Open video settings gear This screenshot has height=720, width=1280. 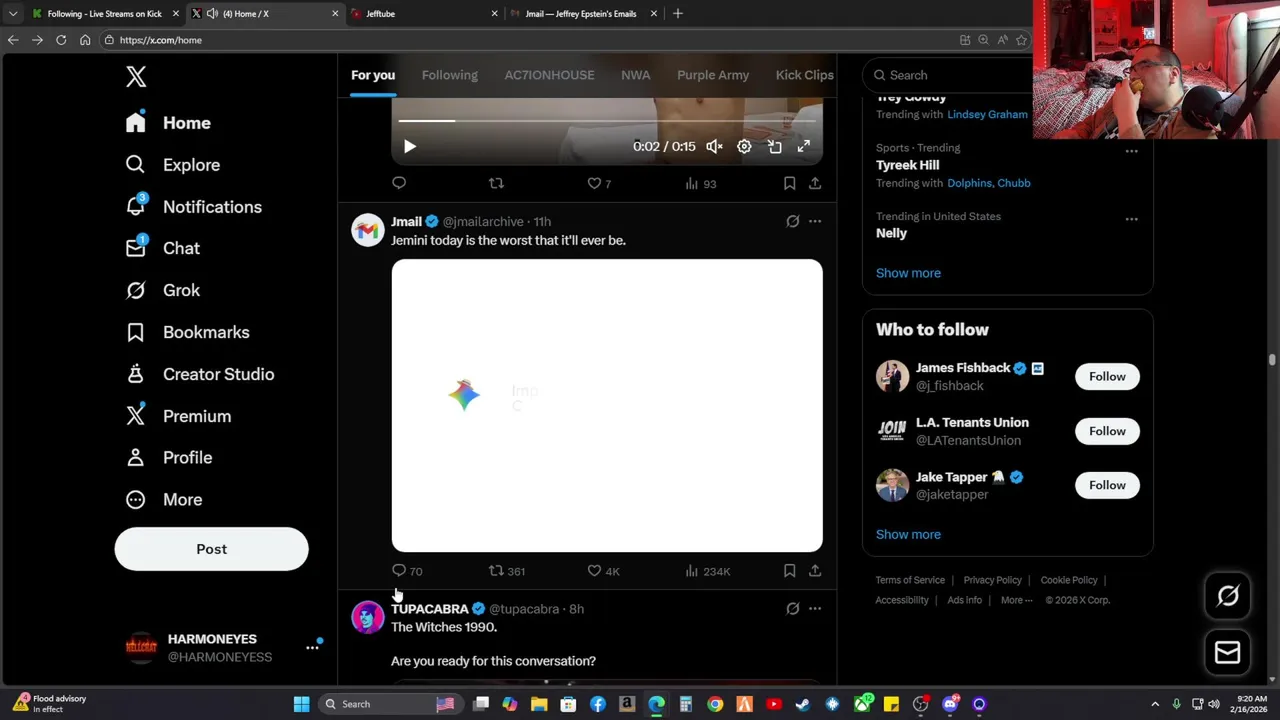[x=744, y=147]
